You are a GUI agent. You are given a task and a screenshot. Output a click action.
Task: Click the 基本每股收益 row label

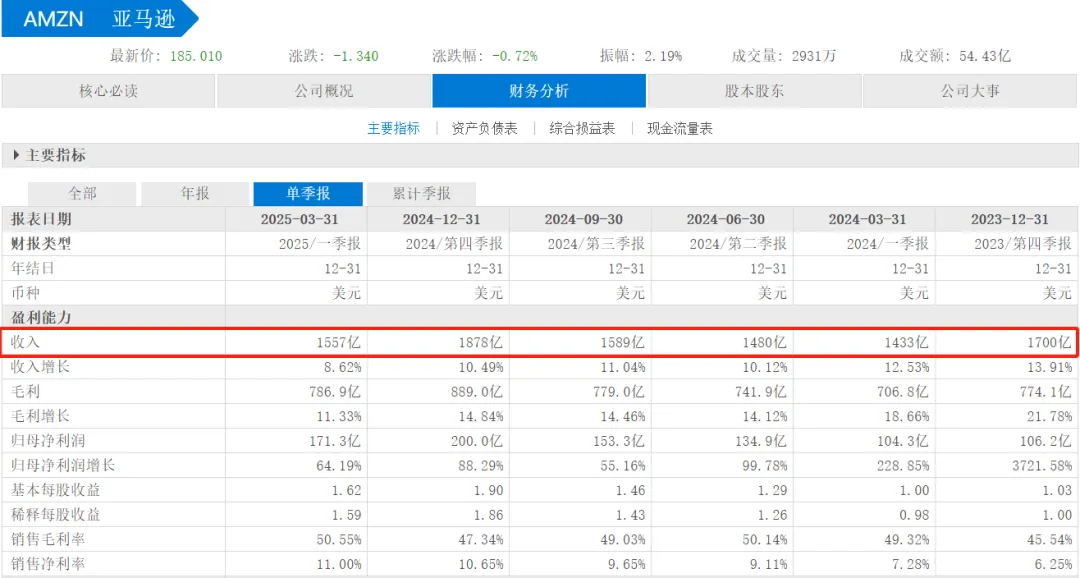tap(55, 491)
